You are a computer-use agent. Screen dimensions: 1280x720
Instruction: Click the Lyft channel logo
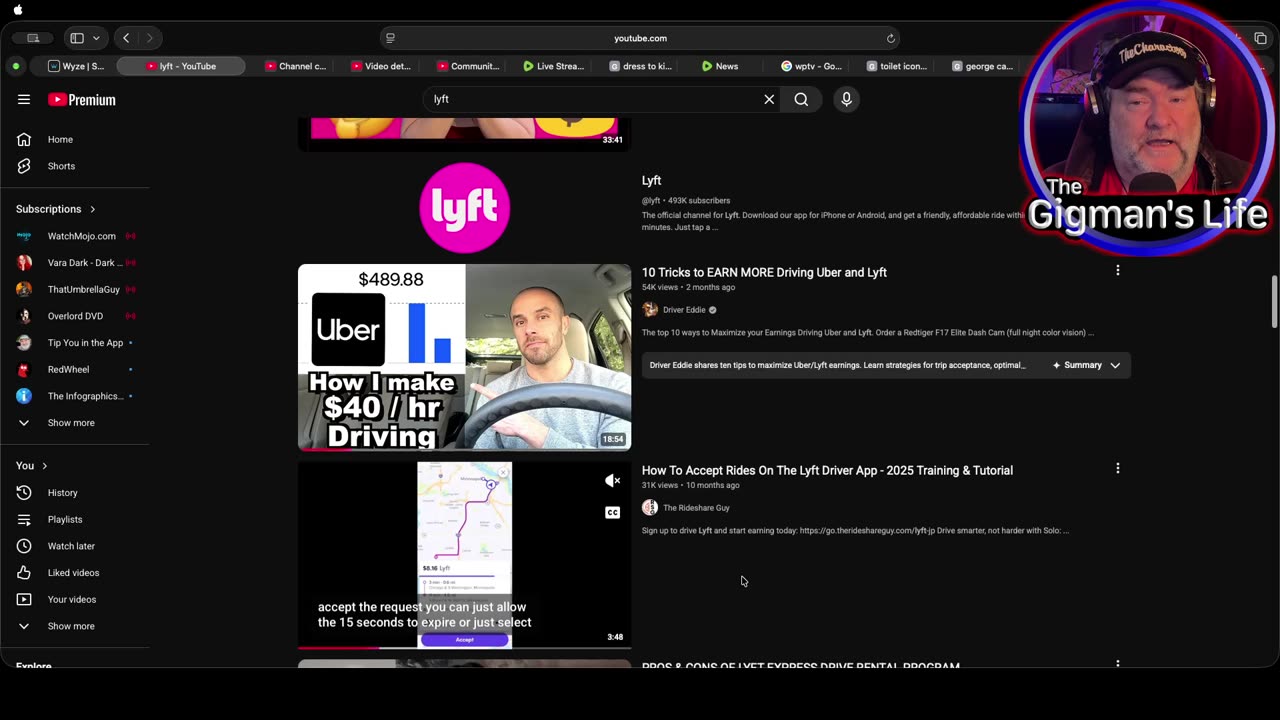point(465,208)
